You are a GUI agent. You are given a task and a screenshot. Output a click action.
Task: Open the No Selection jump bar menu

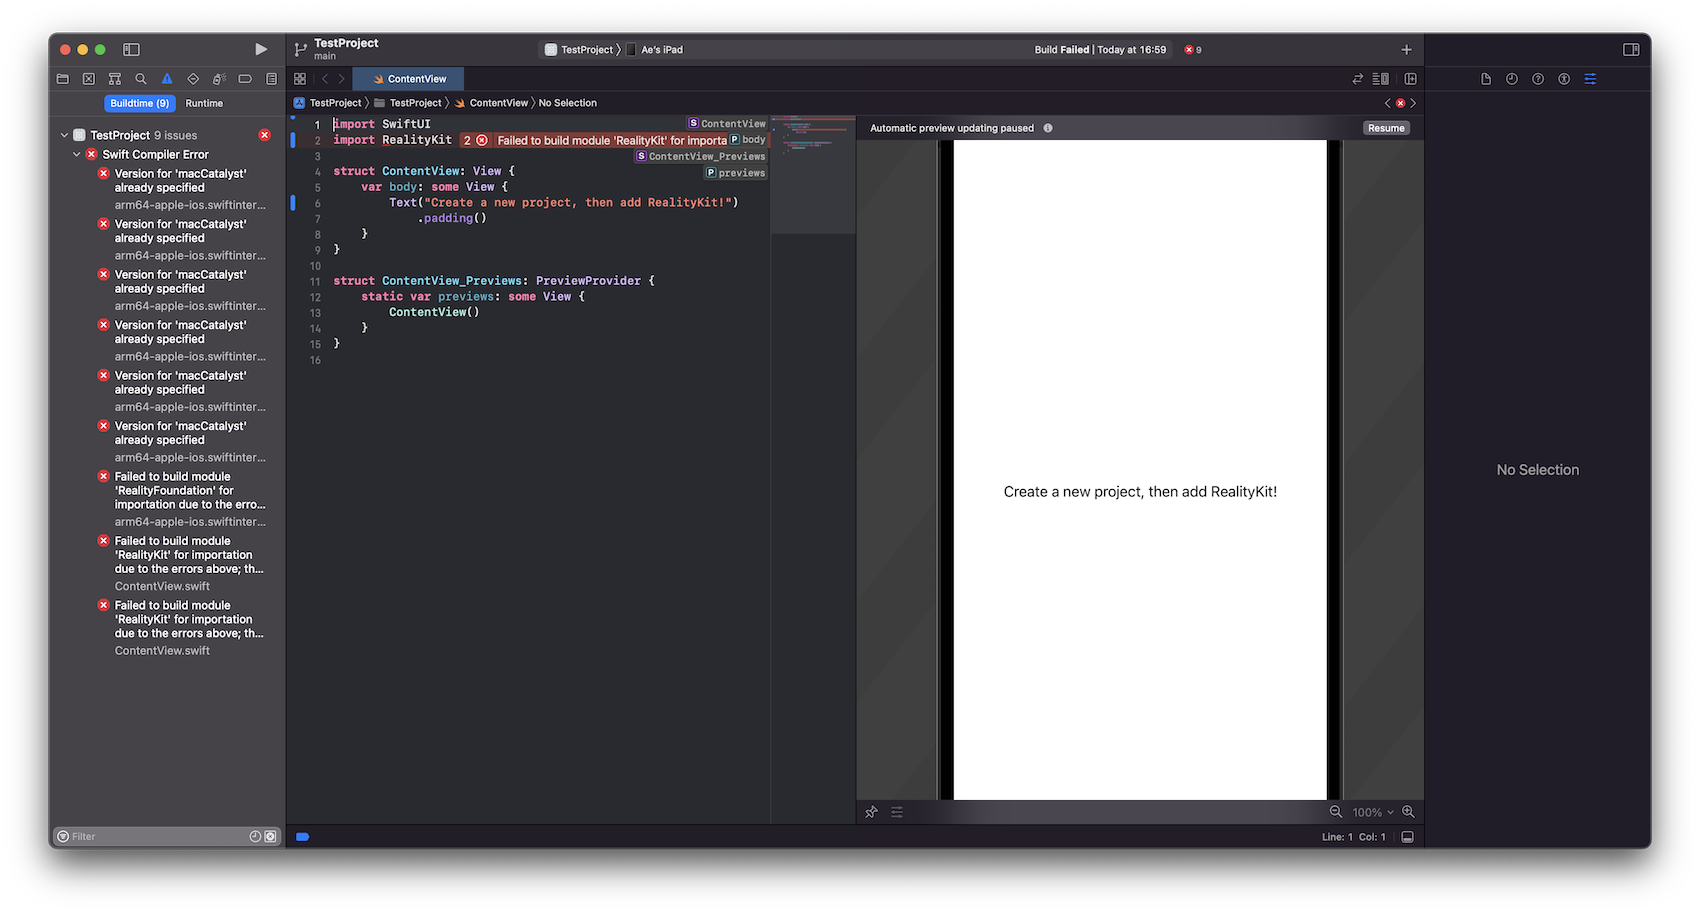click(567, 103)
